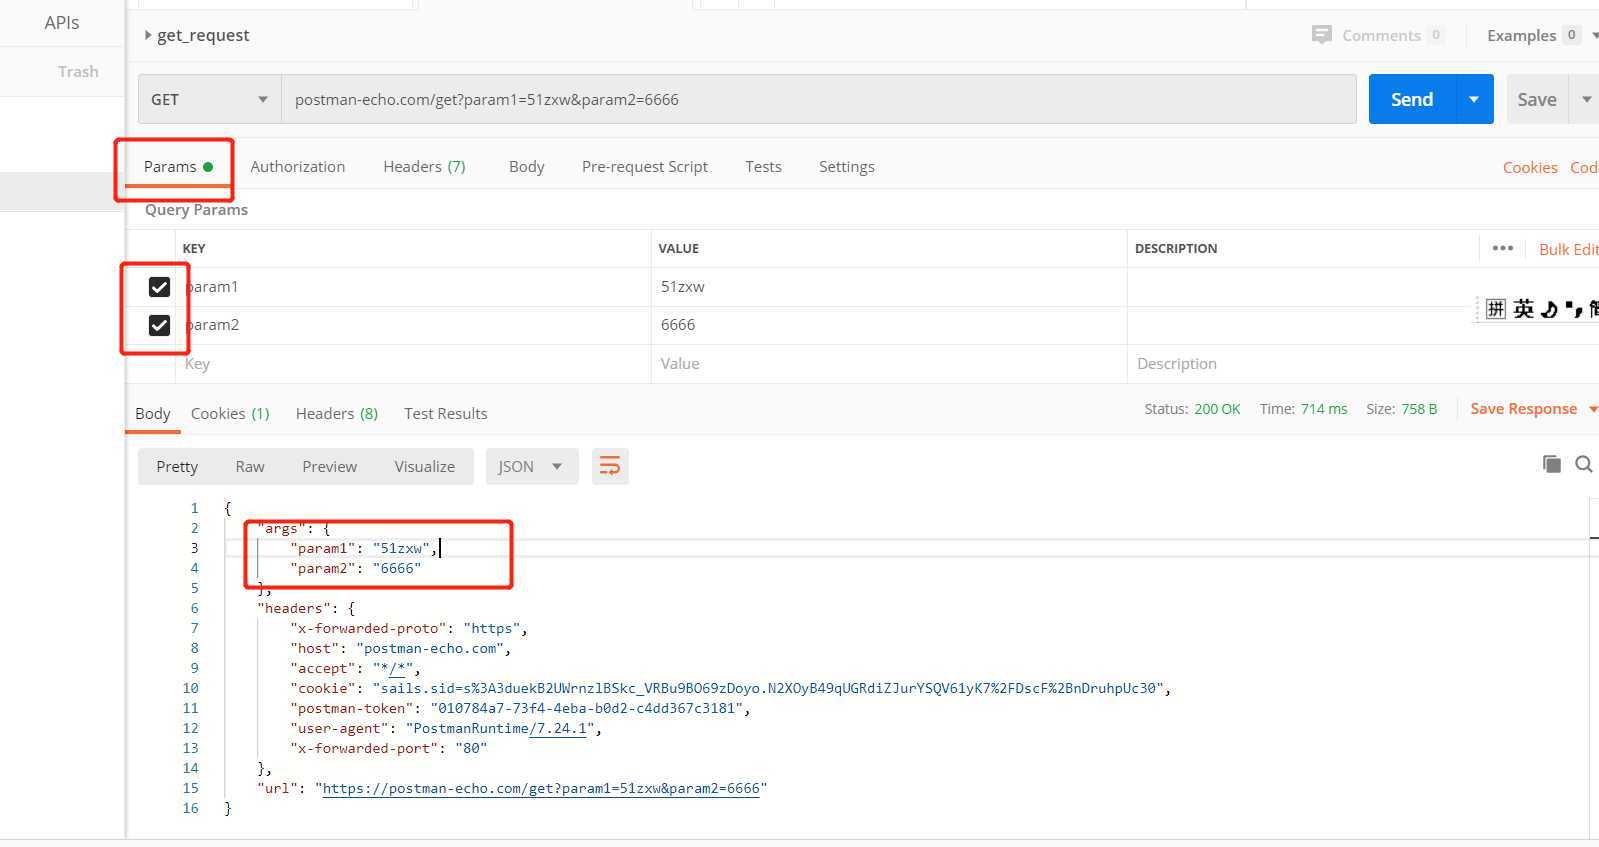
Task: Click the request URL input field
Action: [x=818, y=99]
